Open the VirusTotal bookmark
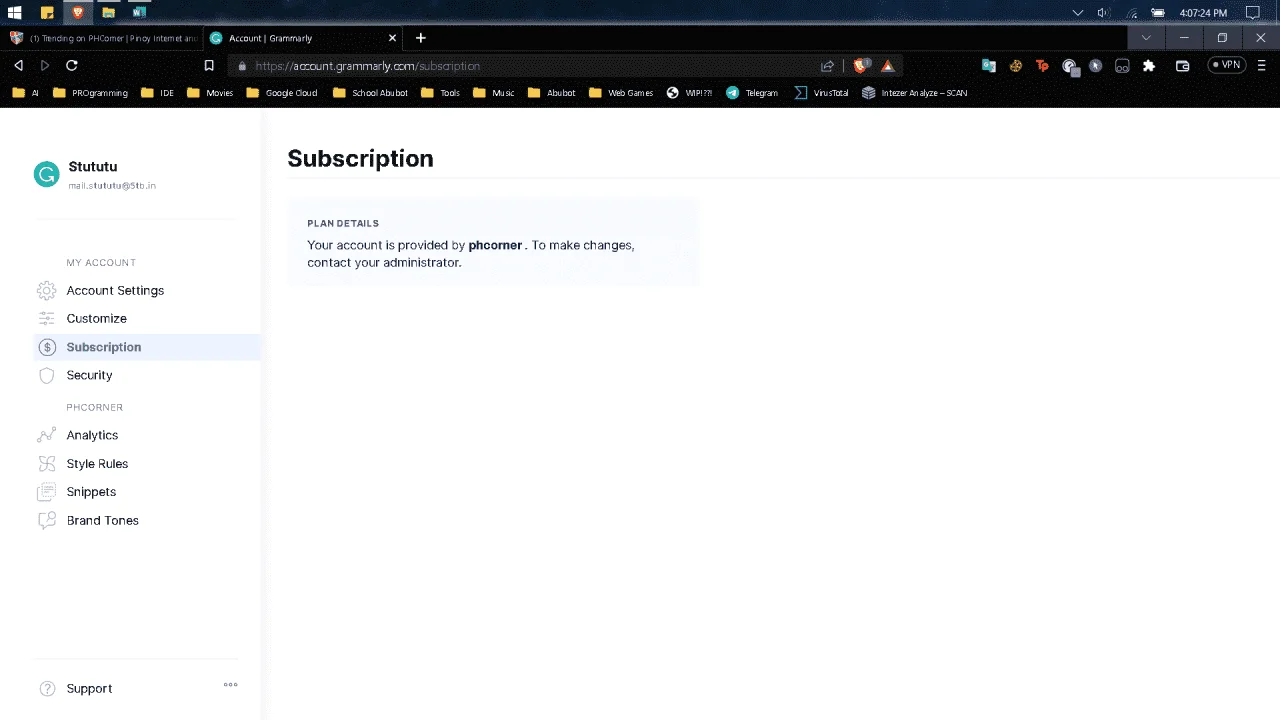Viewport: 1280px width, 720px height. click(x=821, y=93)
